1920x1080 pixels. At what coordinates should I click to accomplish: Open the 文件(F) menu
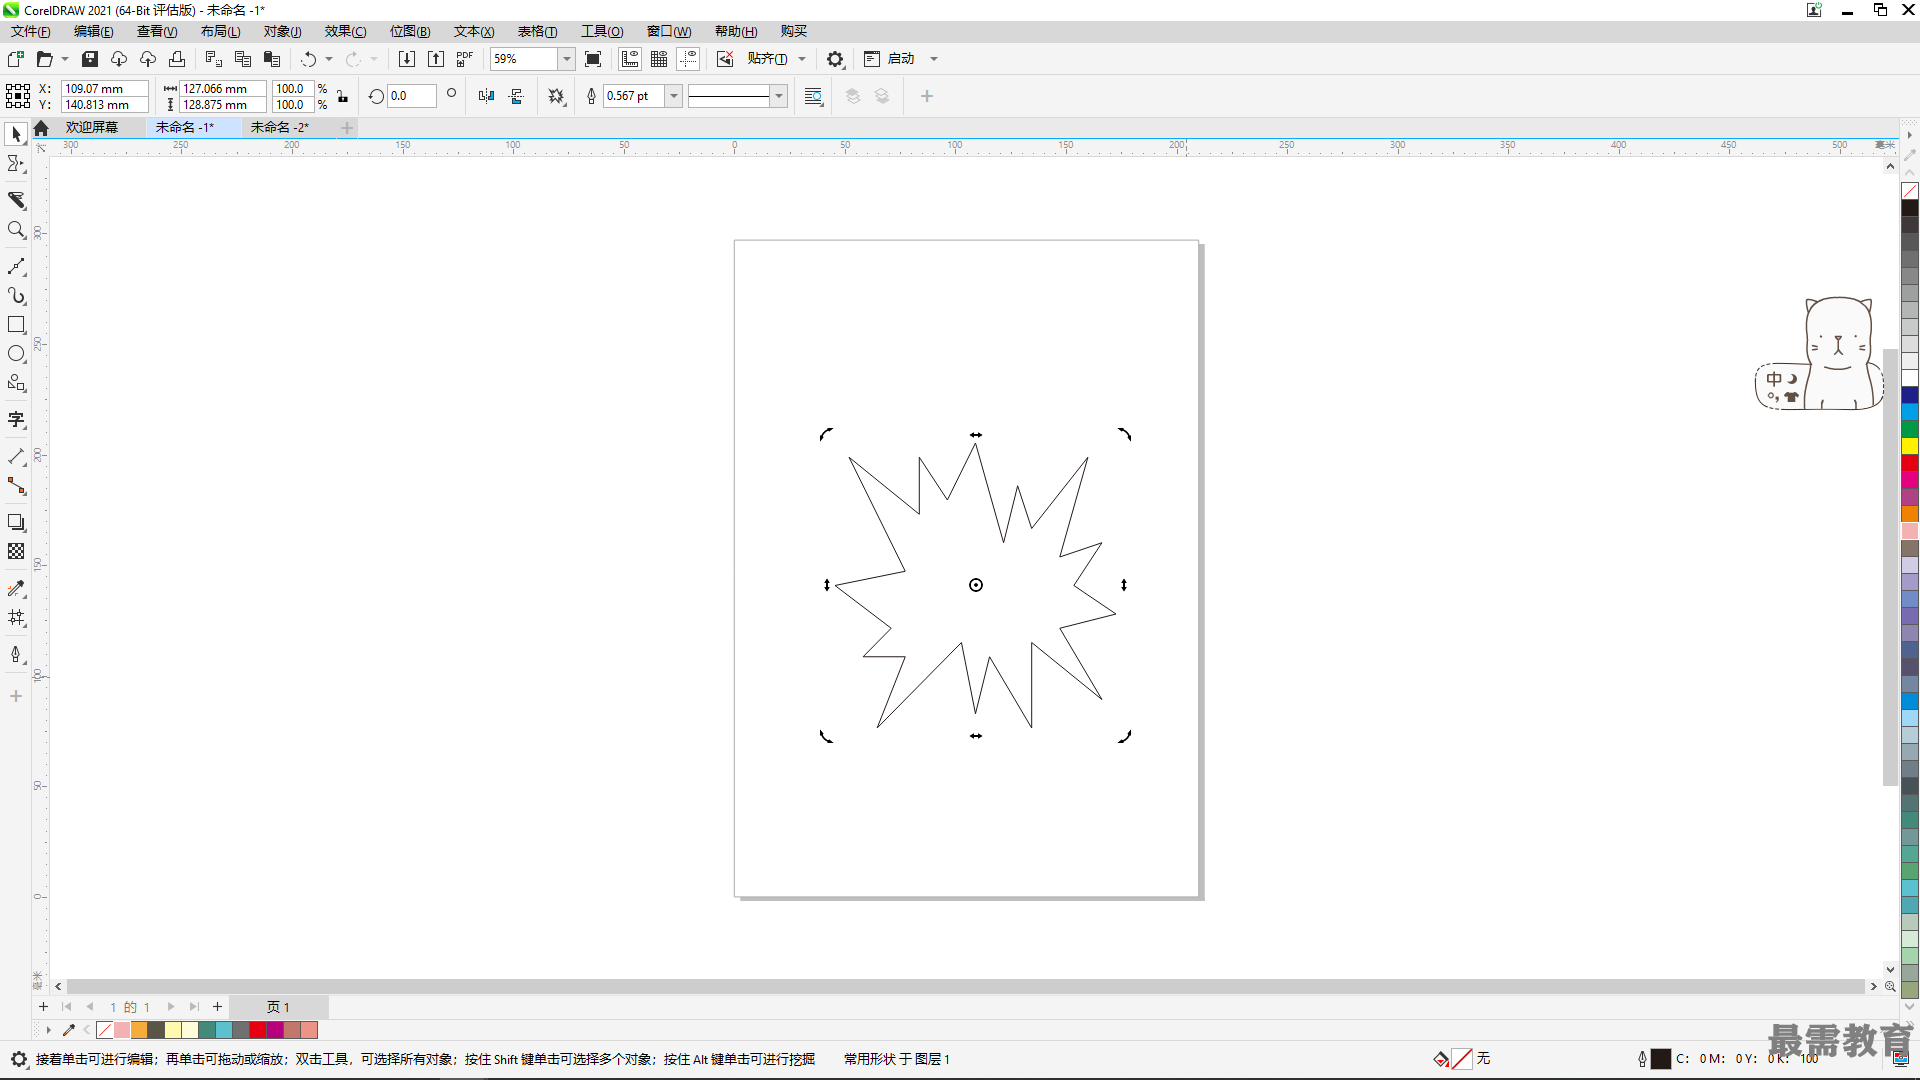(31, 32)
